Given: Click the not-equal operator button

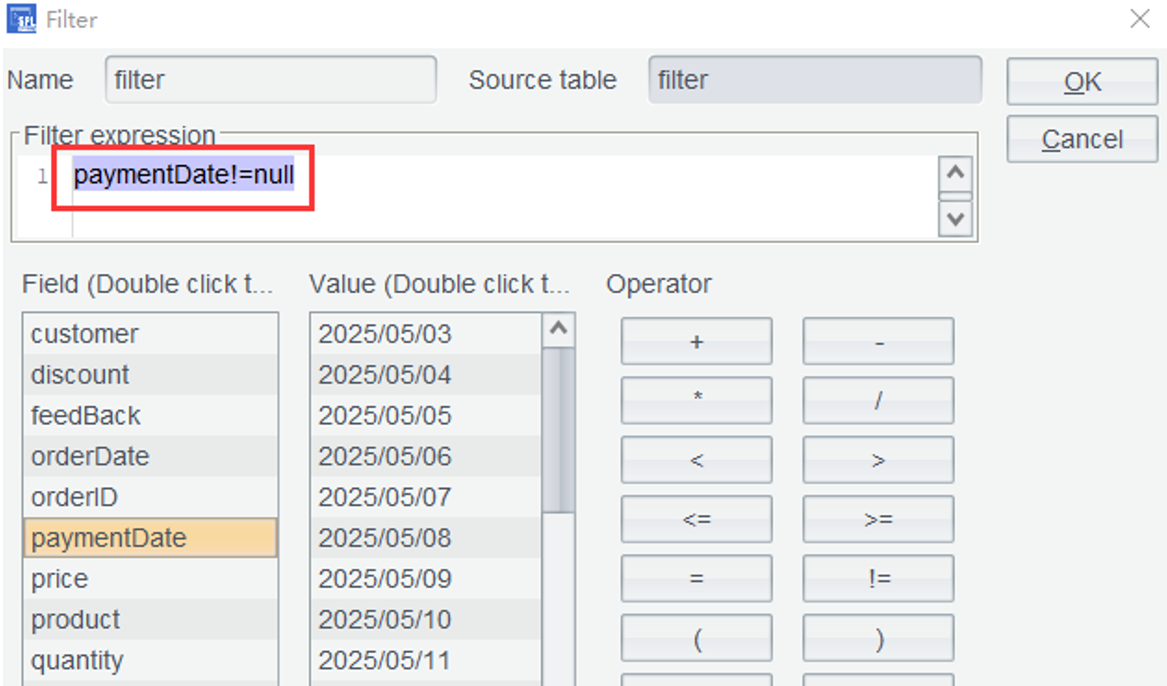Looking at the screenshot, I should coord(878,578).
